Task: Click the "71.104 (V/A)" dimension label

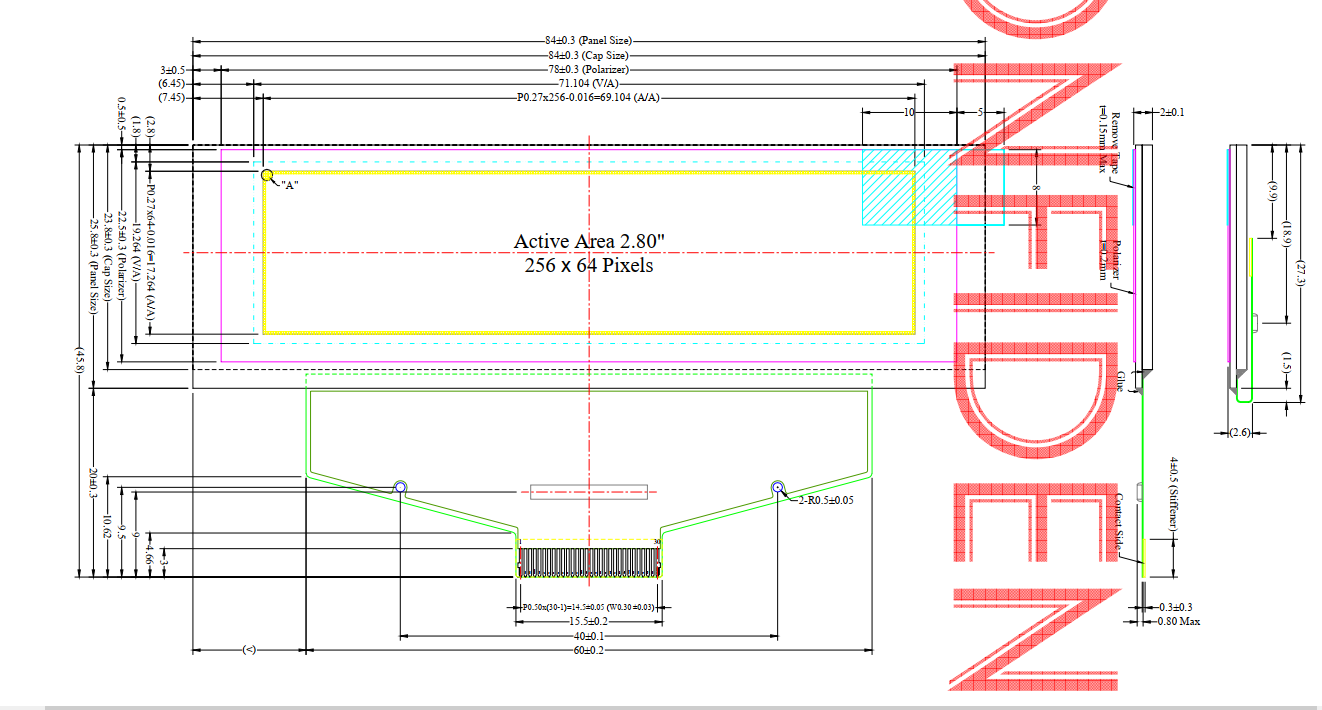Action: 587,84
